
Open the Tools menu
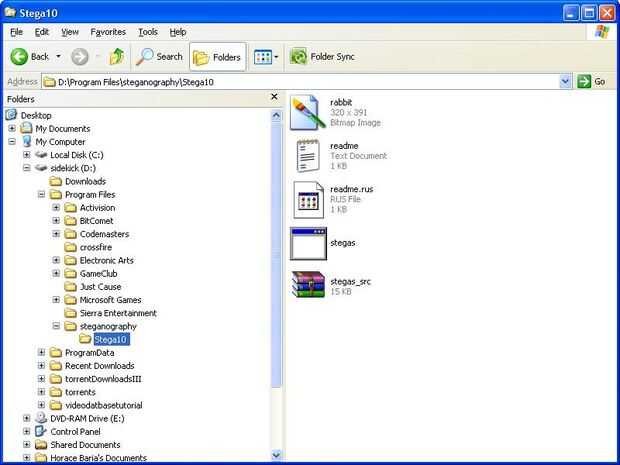(x=148, y=32)
